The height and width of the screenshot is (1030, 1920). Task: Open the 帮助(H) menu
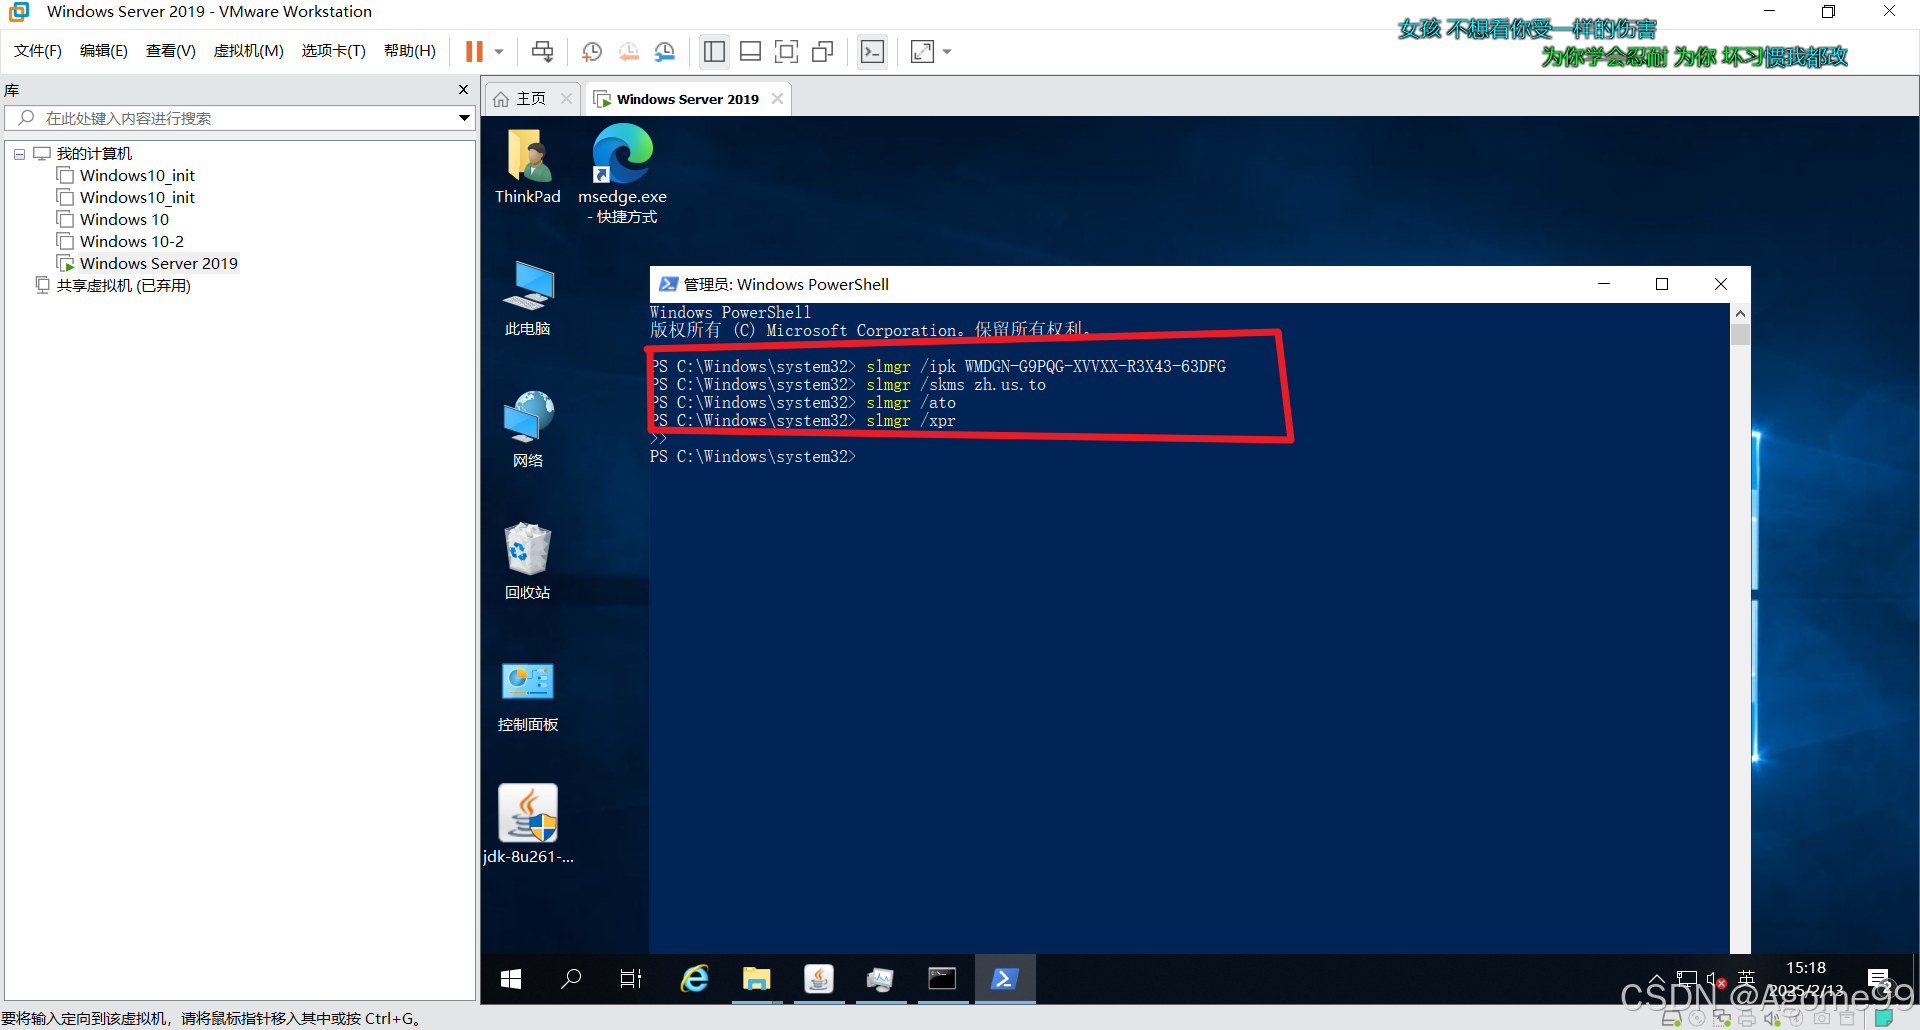(x=410, y=51)
